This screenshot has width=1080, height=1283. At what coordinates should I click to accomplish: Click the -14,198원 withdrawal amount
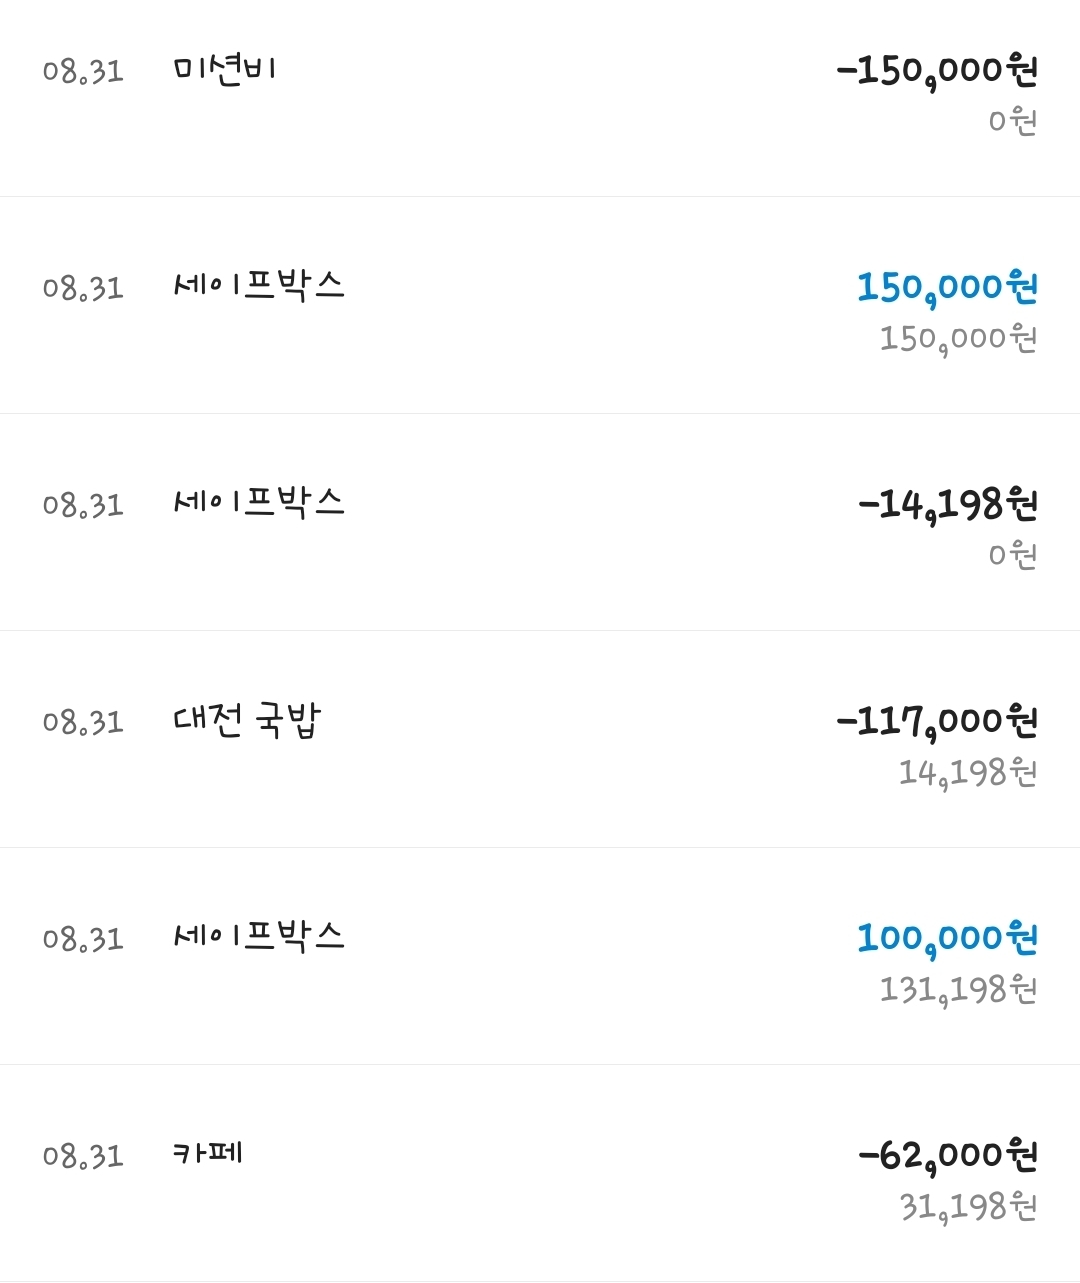pos(947,505)
